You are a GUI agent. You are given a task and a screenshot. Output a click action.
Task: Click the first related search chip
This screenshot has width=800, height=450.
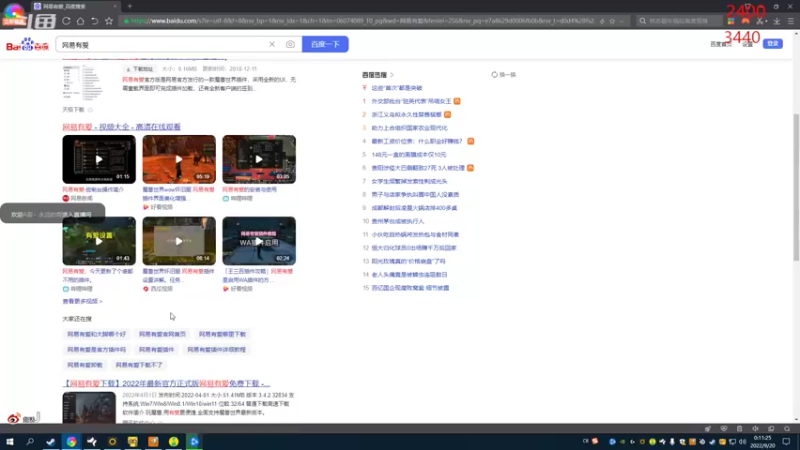pos(96,334)
